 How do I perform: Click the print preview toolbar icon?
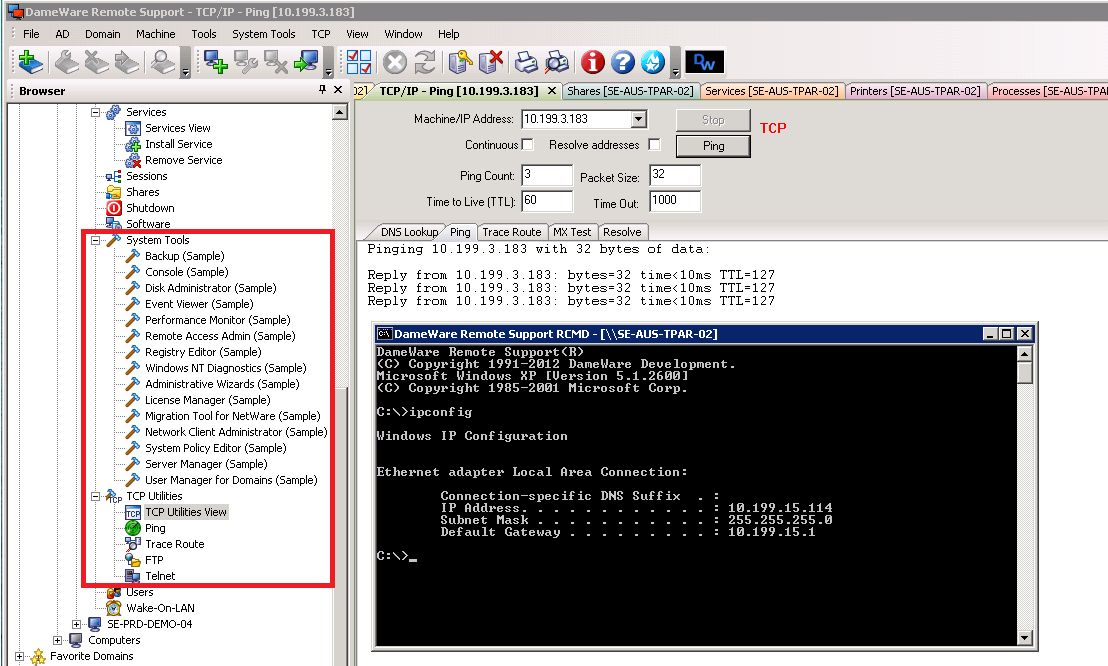tap(557, 62)
